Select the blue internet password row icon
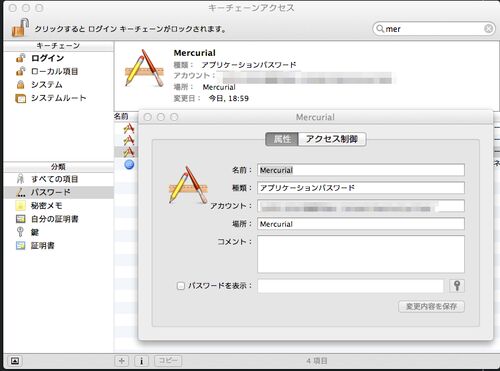Image resolution: width=500 pixels, height=371 pixels. [129, 164]
